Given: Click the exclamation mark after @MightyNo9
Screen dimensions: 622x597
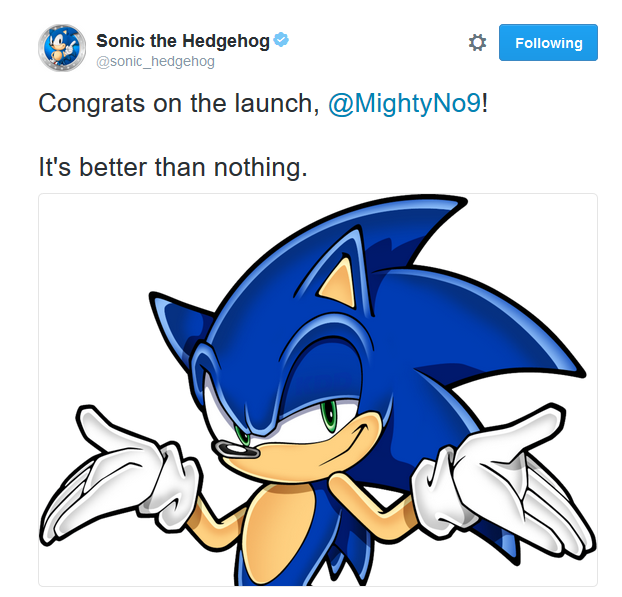Looking at the screenshot, I should (485, 104).
